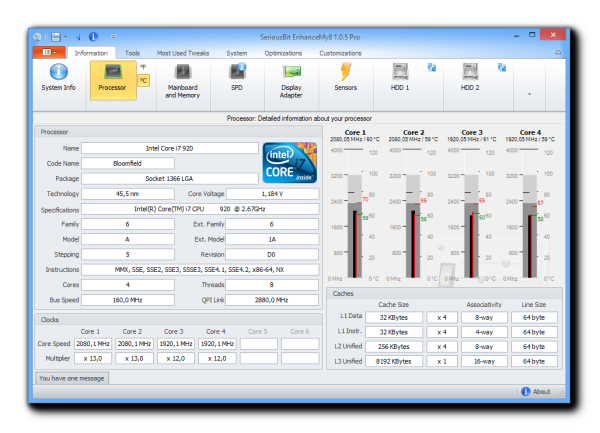View HDD 1 disk information
The width and height of the screenshot is (600, 433).
click(400, 78)
